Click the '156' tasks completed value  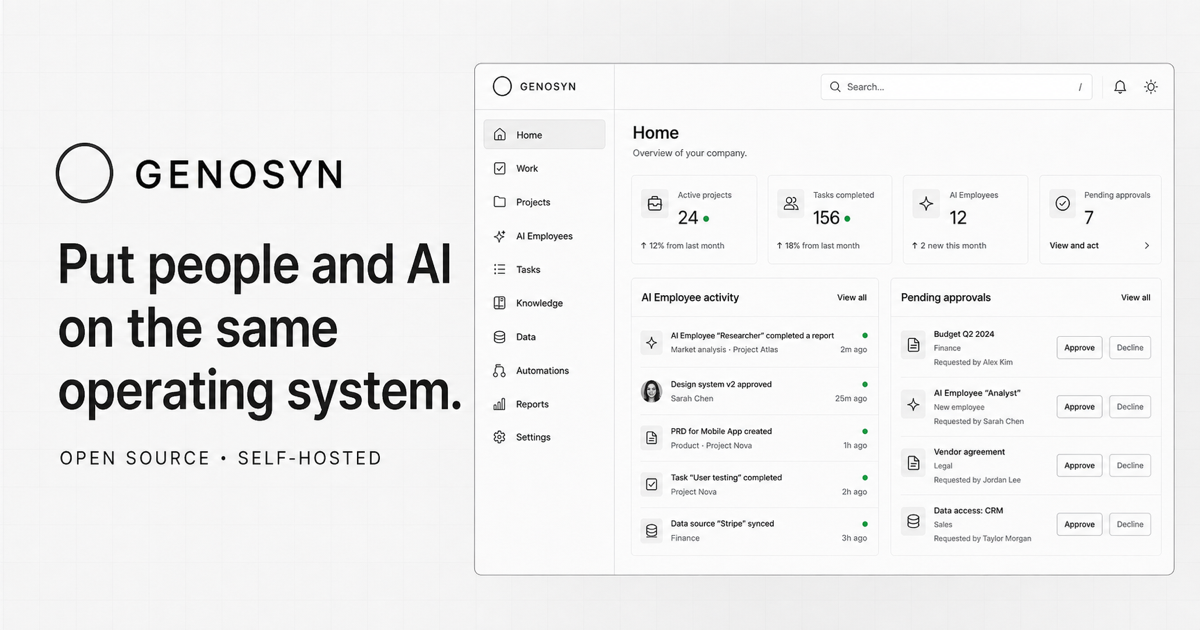click(x=826, y=217)
